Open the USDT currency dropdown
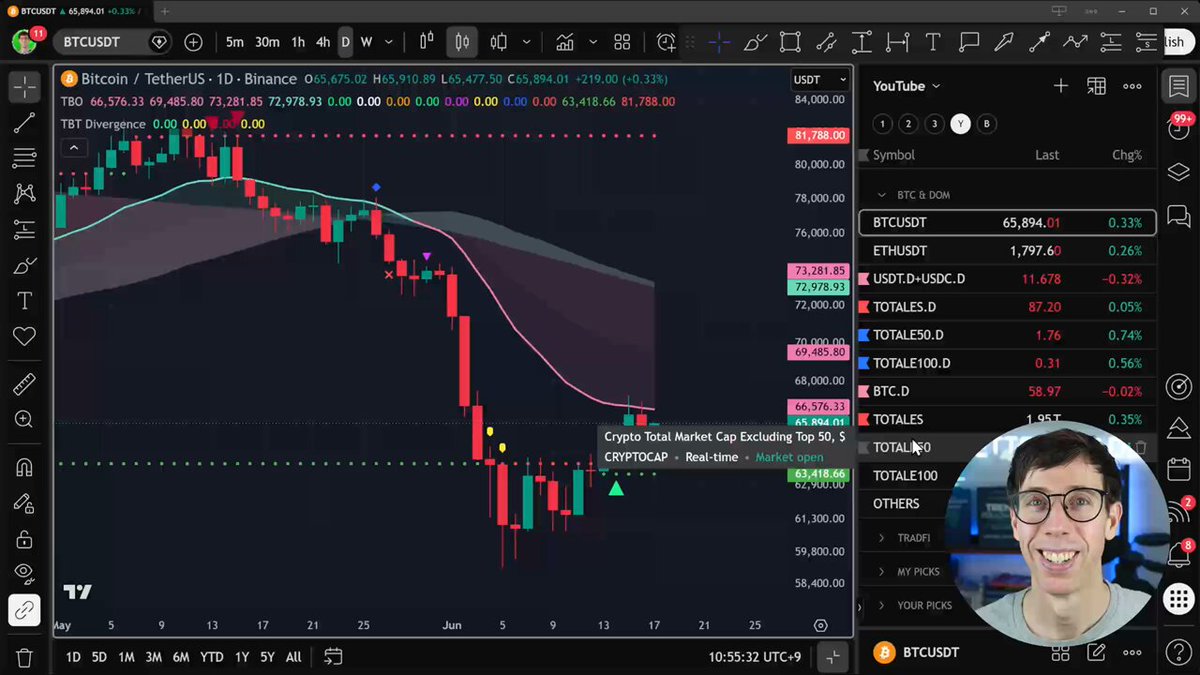Image resolution: width=1200 pixels, height=675 pixels. click(x=820, y=79)
